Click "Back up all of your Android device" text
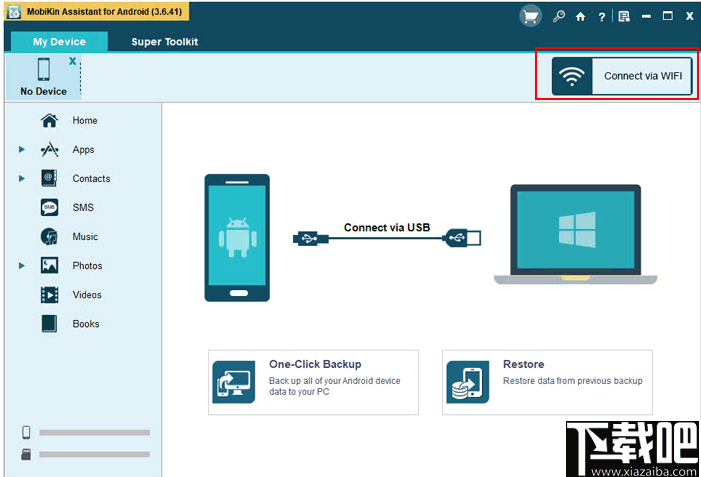This screenshot has width=701, height=477. [x=334, y=381]
